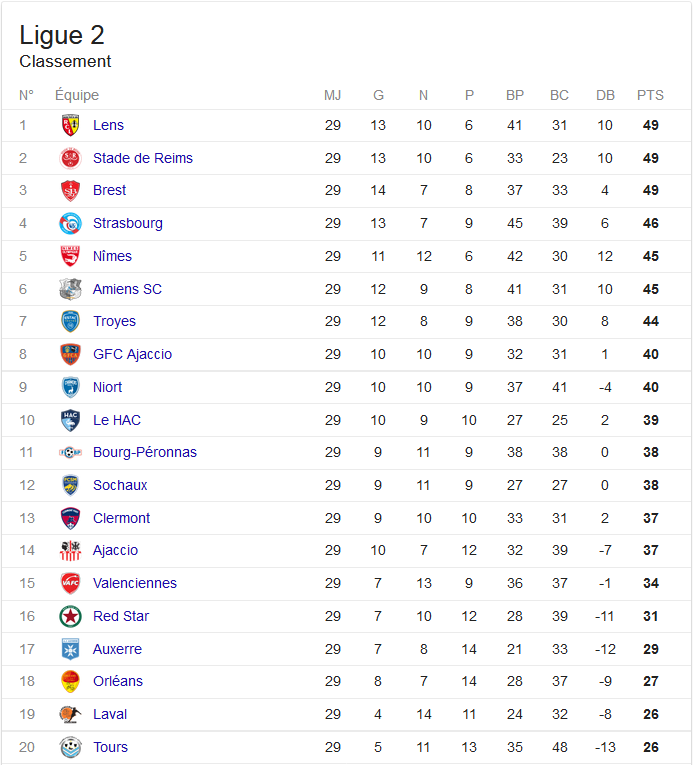Click the Auxerre blue cross logo
The image size is (693, 765).
point(70,649)
